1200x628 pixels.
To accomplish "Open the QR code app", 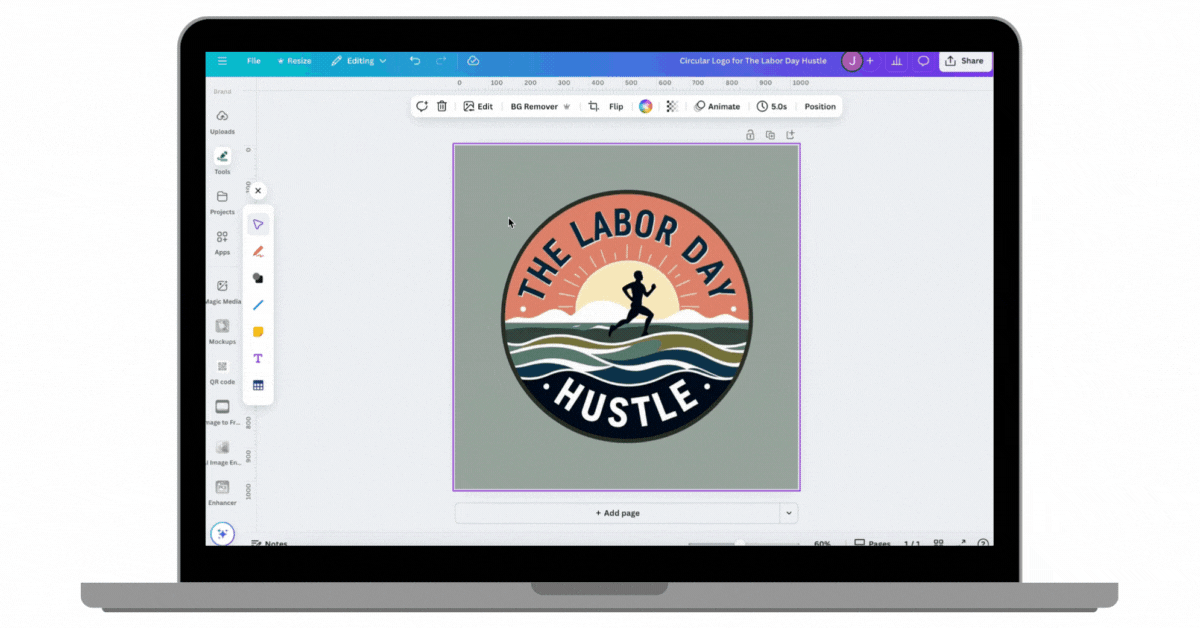I will click(x=222, y=372).
